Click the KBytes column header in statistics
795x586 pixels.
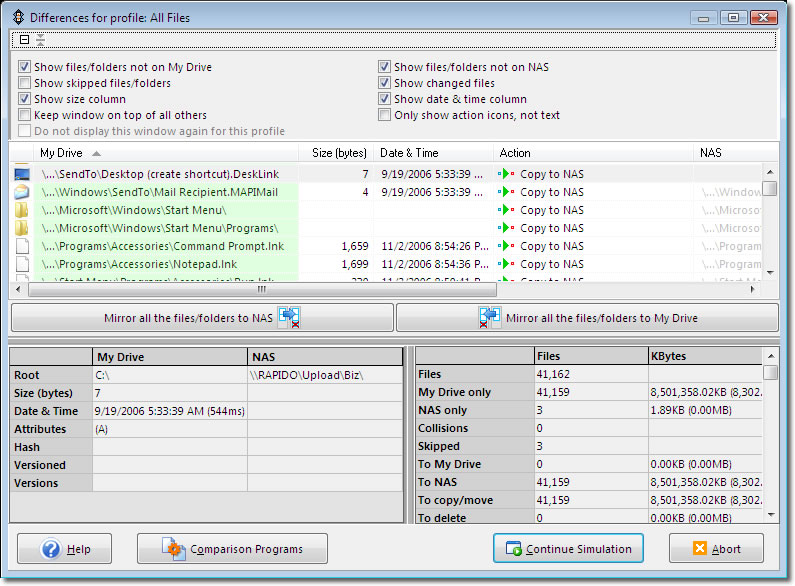705,356
